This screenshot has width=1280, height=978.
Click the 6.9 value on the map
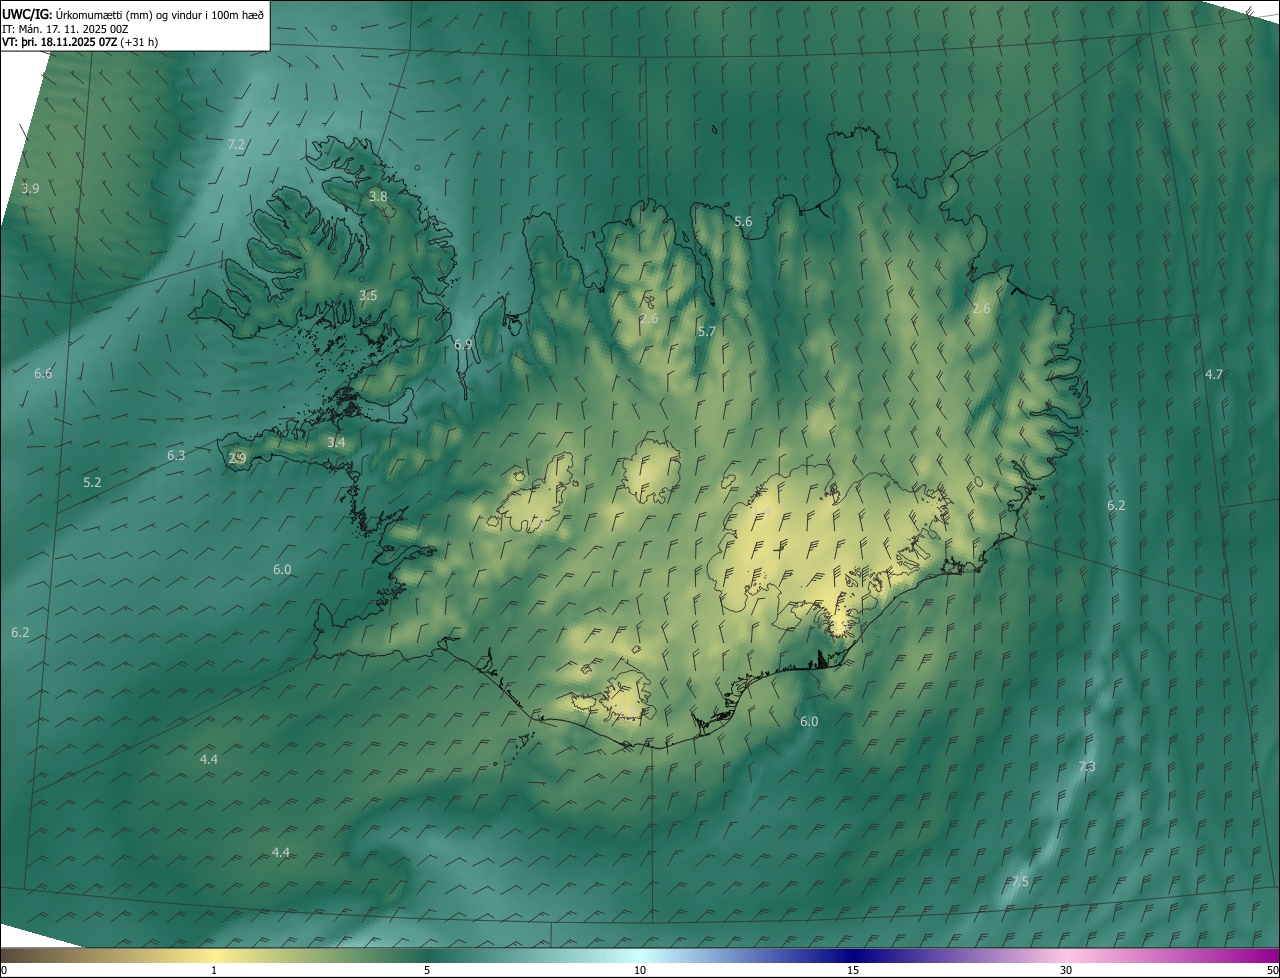tap(463, 344)
